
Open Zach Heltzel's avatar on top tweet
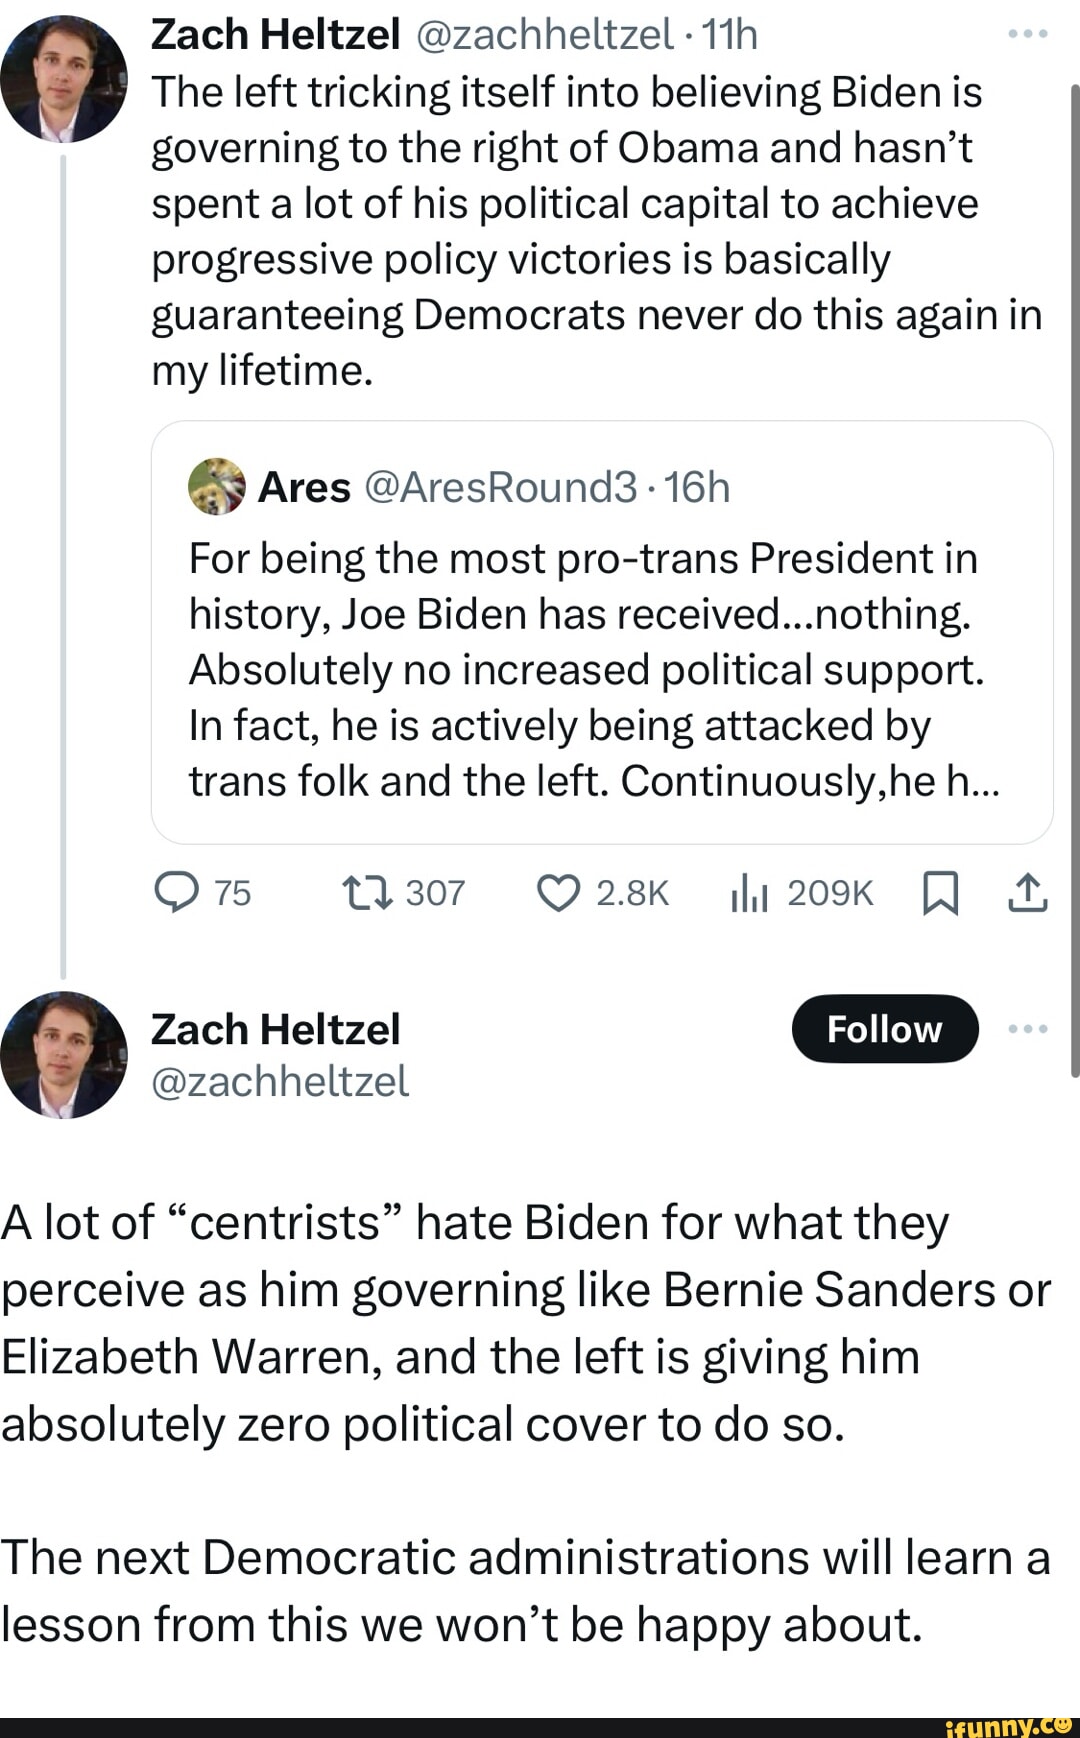pyautogui.click(x=64, y=78)
